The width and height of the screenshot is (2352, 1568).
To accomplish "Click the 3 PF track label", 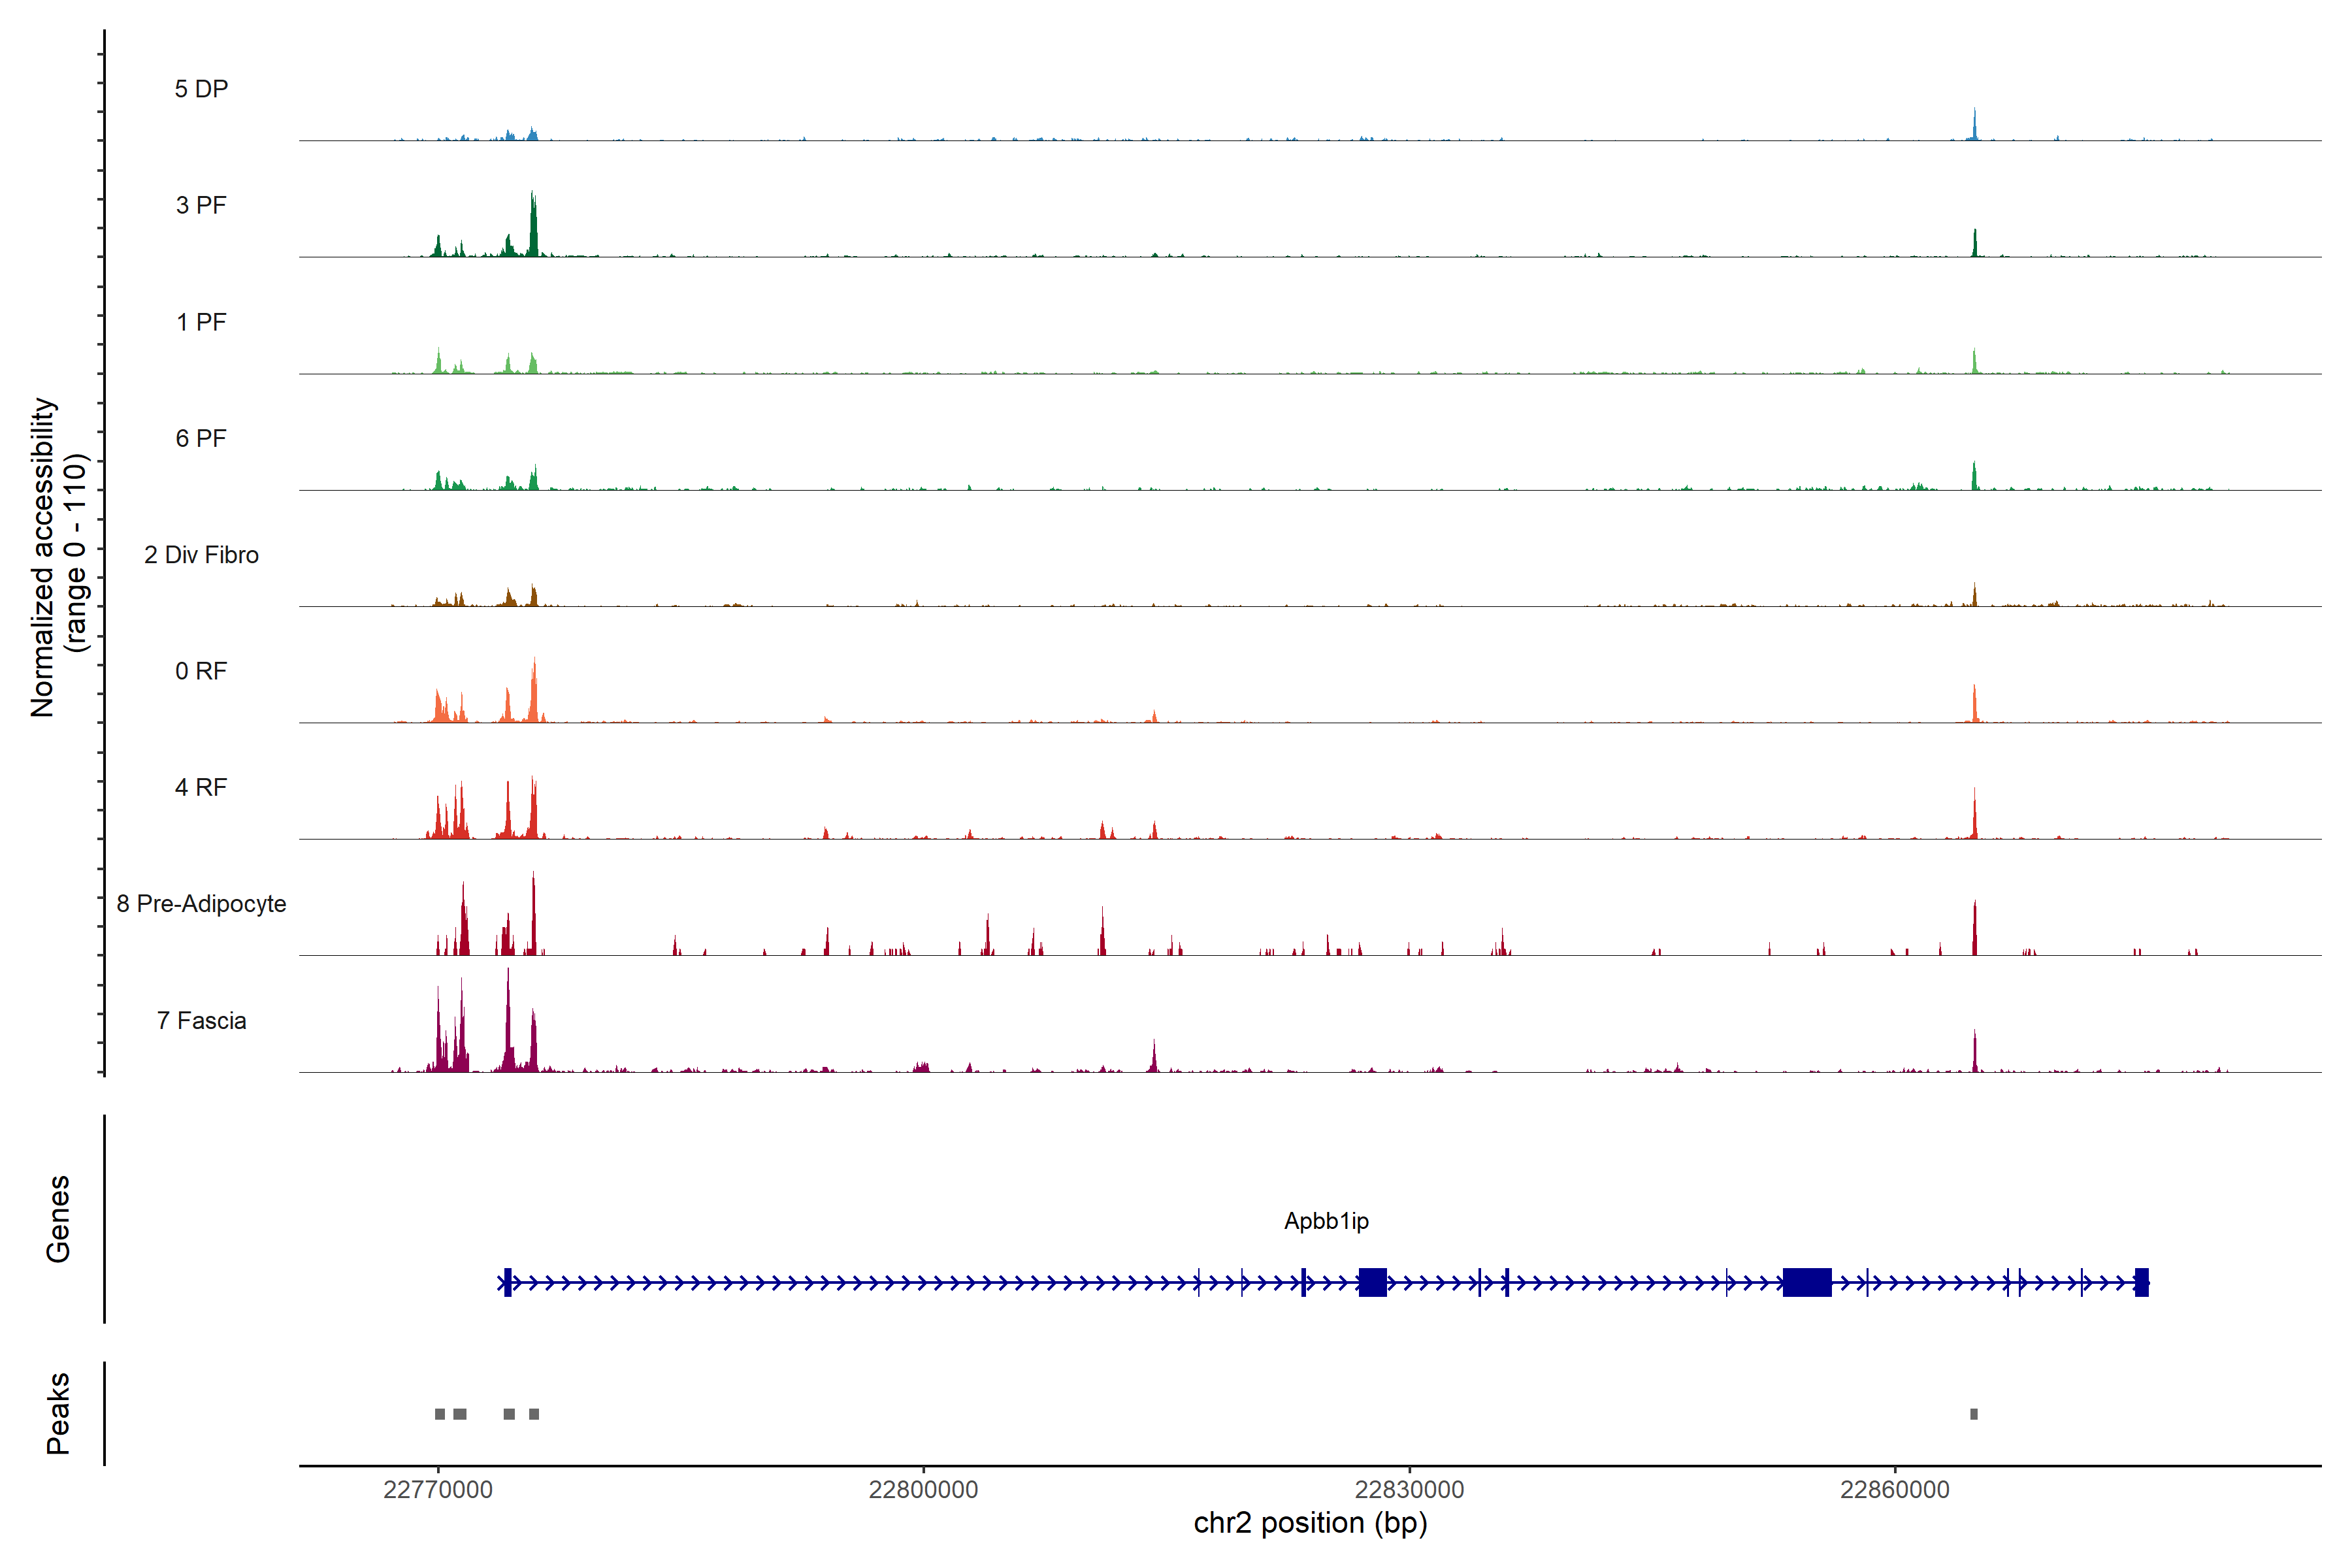I will pos(201,205).
